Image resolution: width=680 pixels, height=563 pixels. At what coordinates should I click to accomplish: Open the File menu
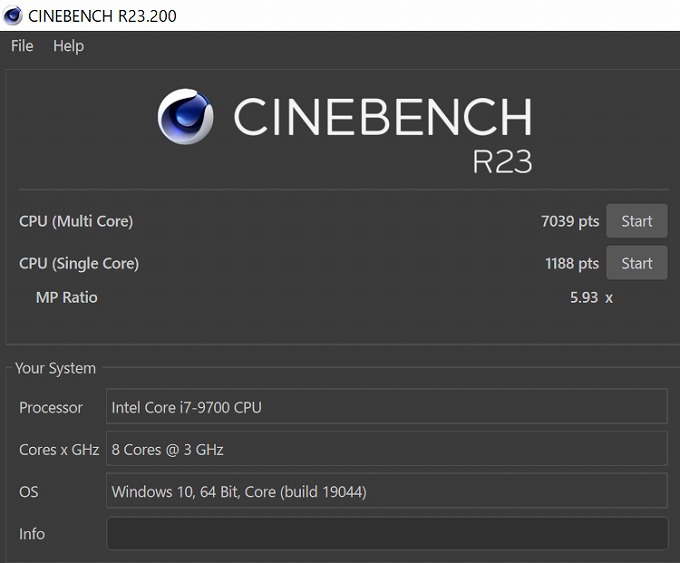(x=22, y=46)
